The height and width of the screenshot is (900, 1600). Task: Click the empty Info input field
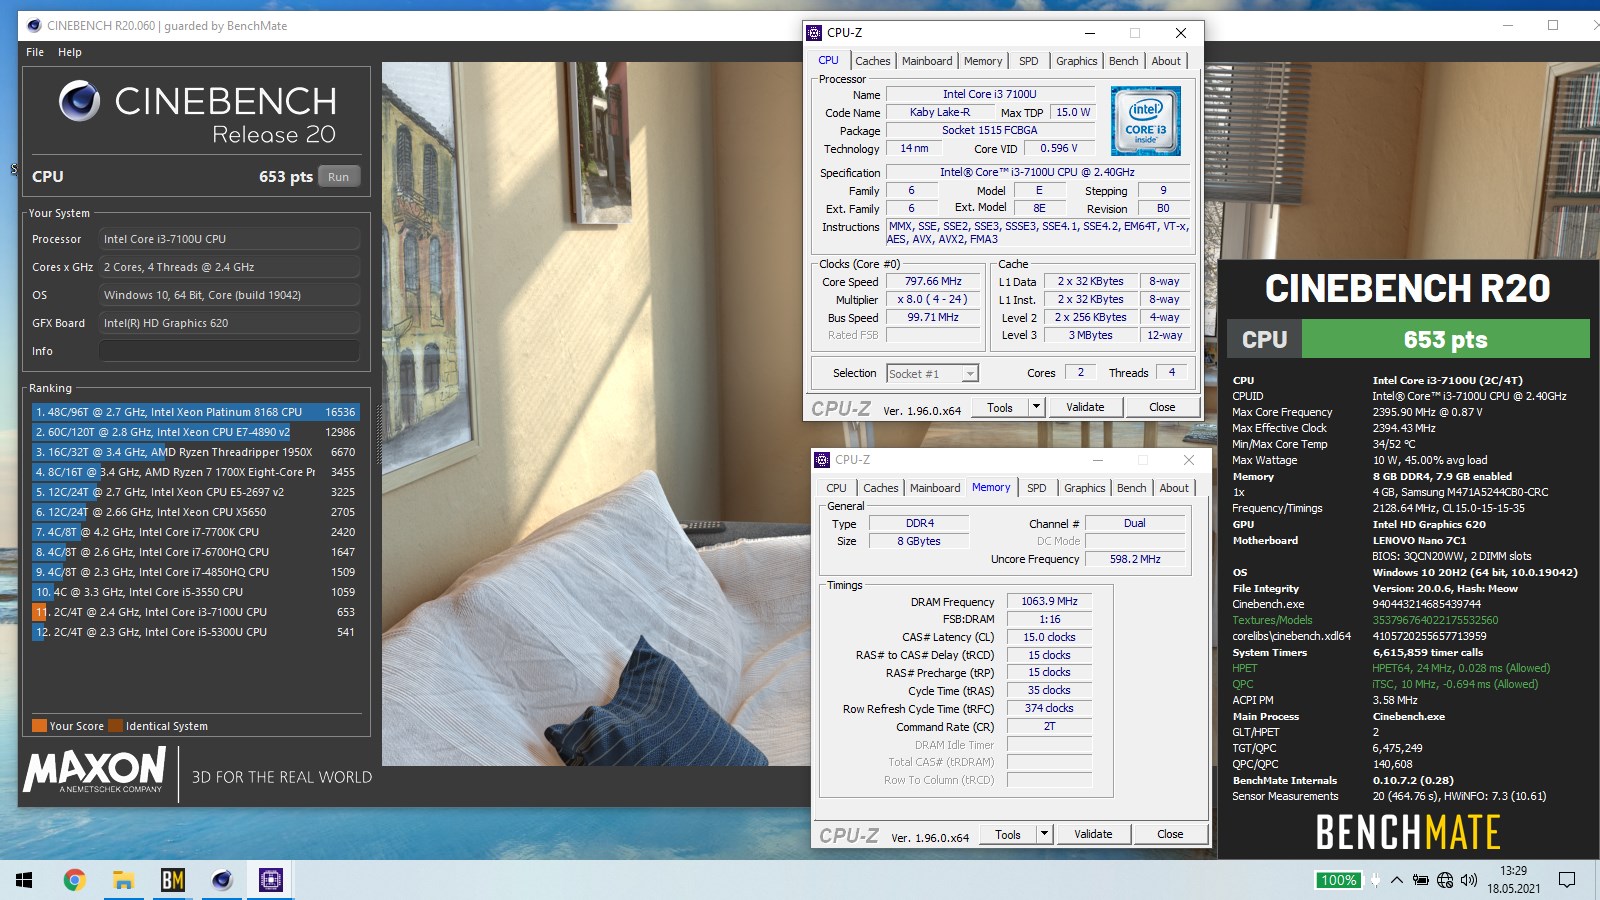pos(229,351)
